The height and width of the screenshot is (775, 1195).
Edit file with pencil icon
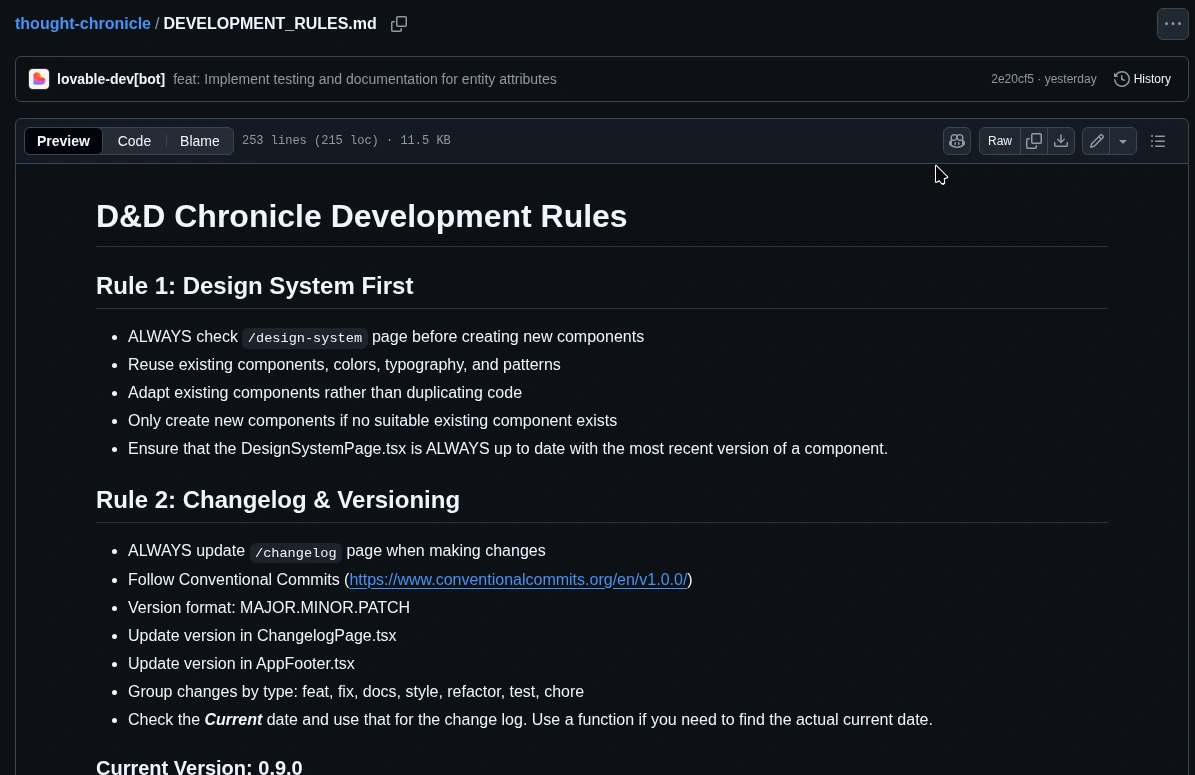click(x=1097, y=141)
